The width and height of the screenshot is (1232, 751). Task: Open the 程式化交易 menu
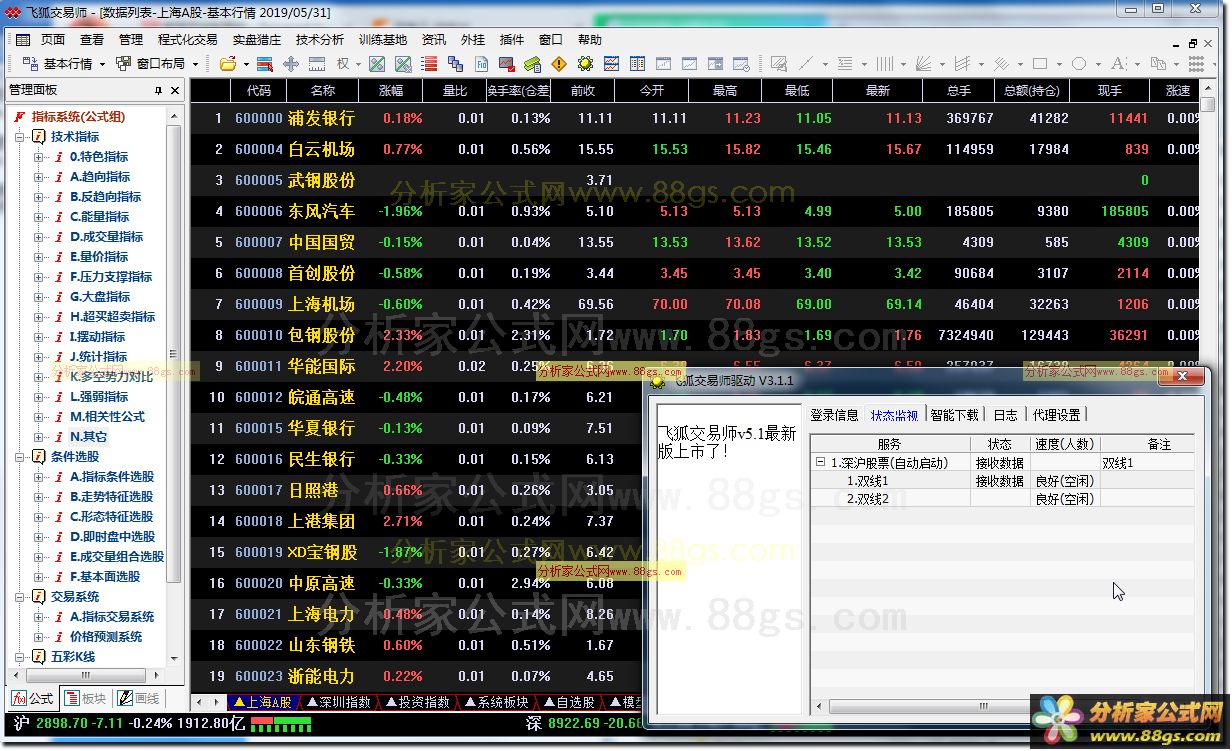pyautogui.click(x=187, y=40)
